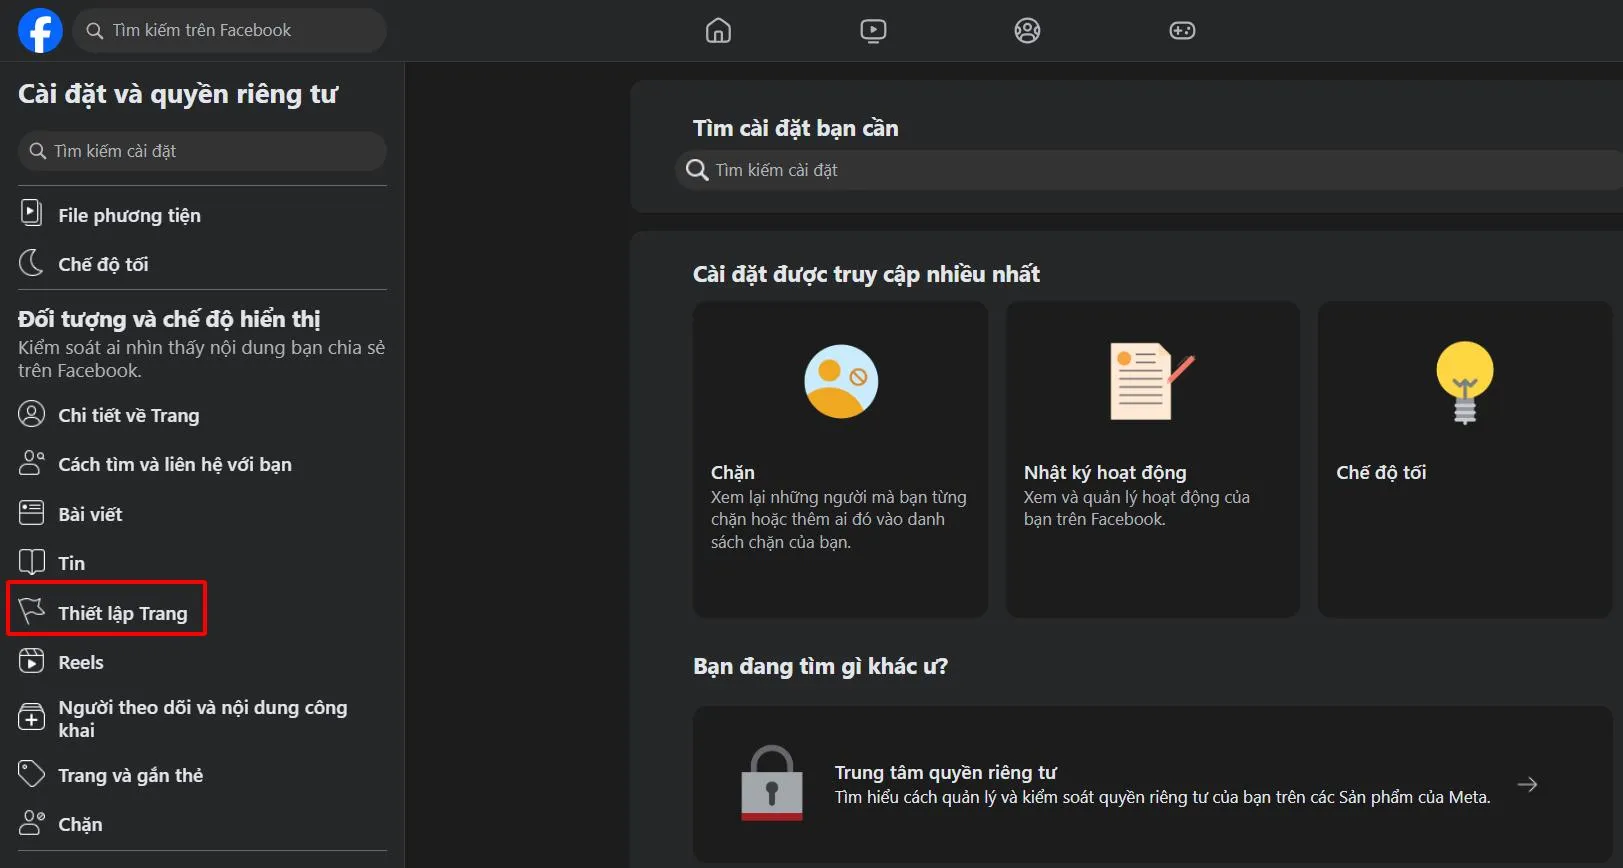Open the Chặn card in most-visited settings
Image resolution: width=1623 pixels, height=868 pixels.
(840, 460)
